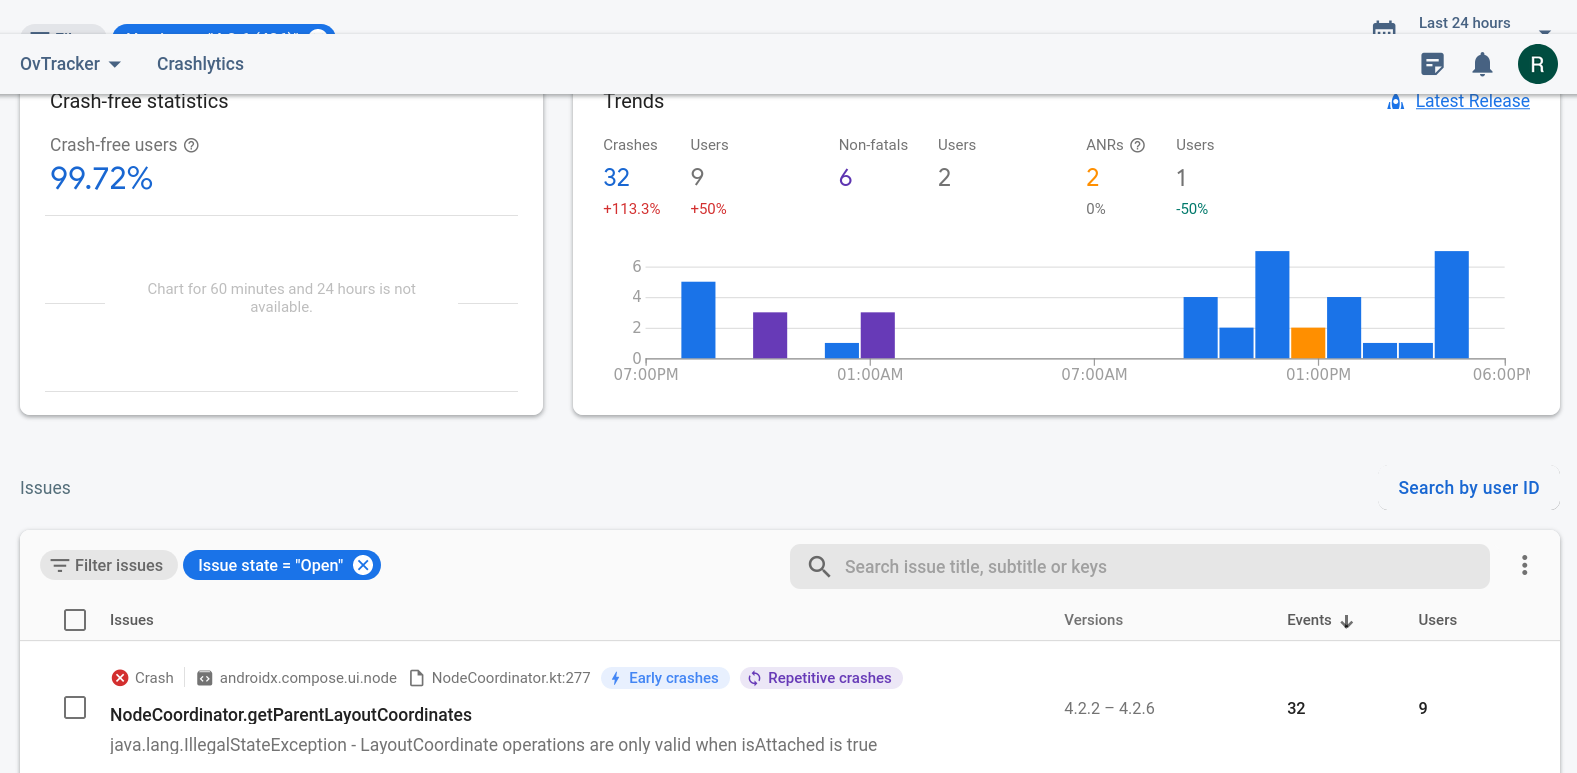The image size is (1577, 773).
Task: Open the release notes icon in header
Action: 1432,64
